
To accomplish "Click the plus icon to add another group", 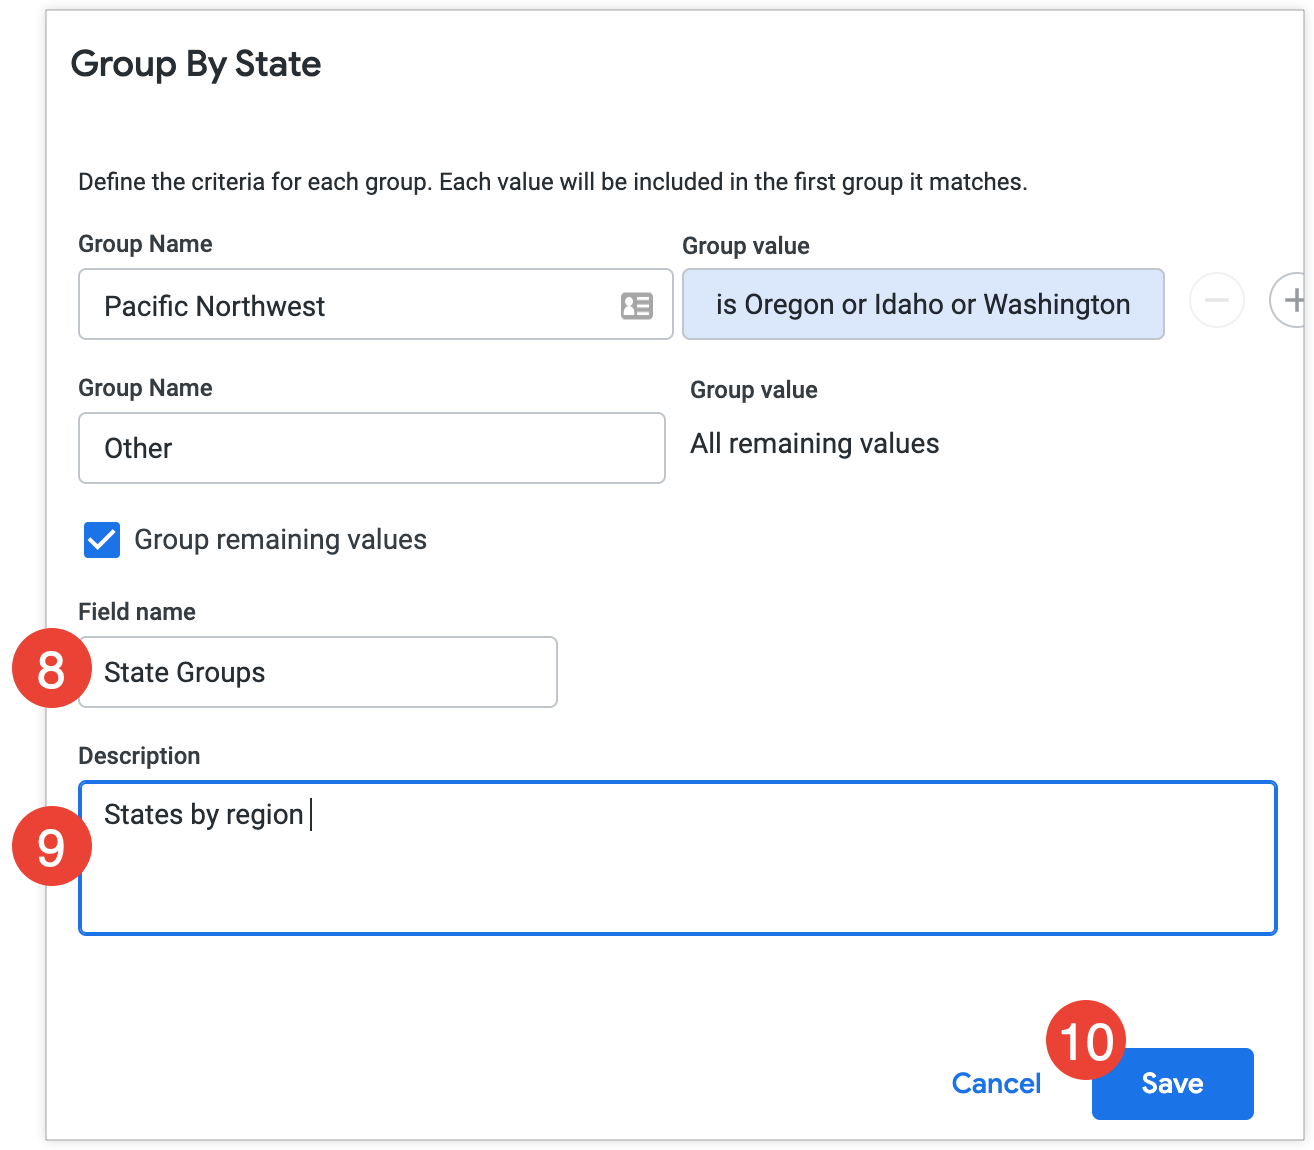I will pos(1297,300).
